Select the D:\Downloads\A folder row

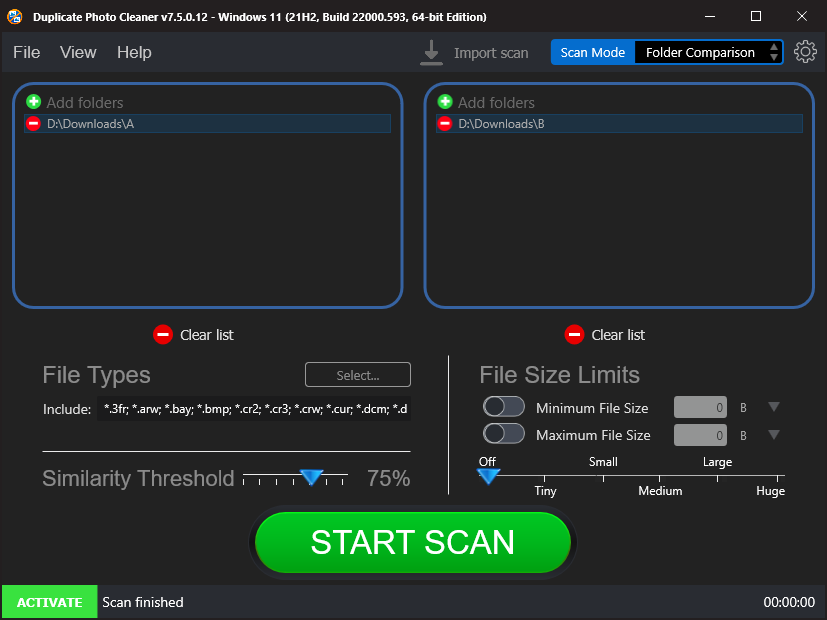207,123
